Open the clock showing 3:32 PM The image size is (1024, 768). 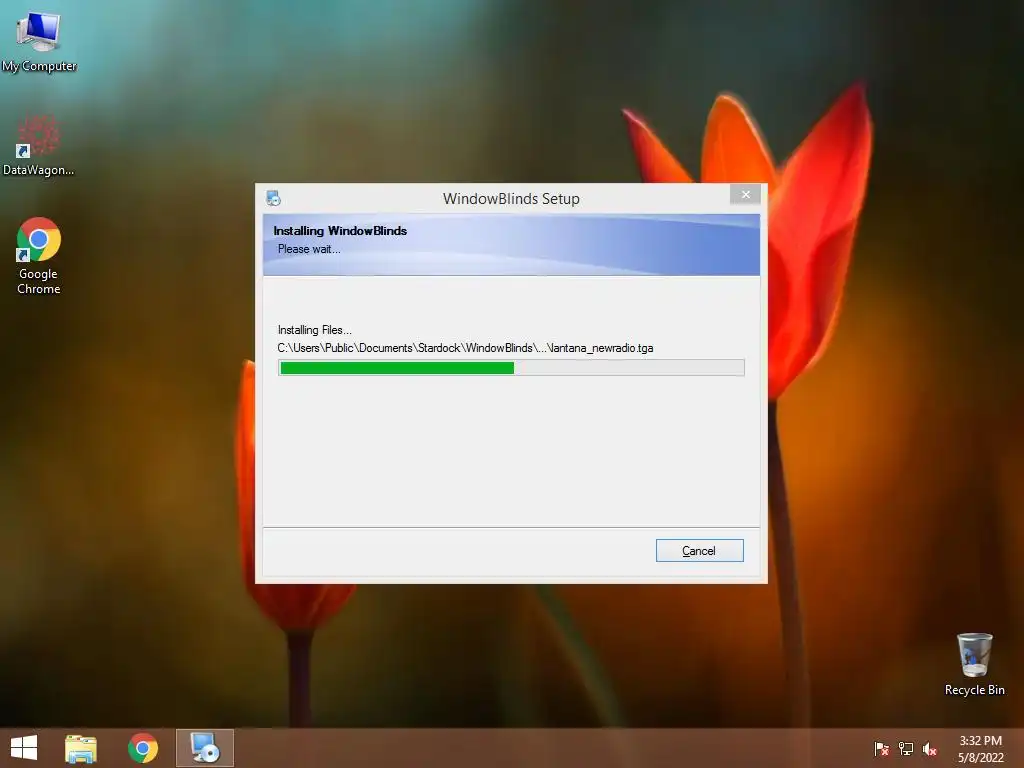[980, 748]
